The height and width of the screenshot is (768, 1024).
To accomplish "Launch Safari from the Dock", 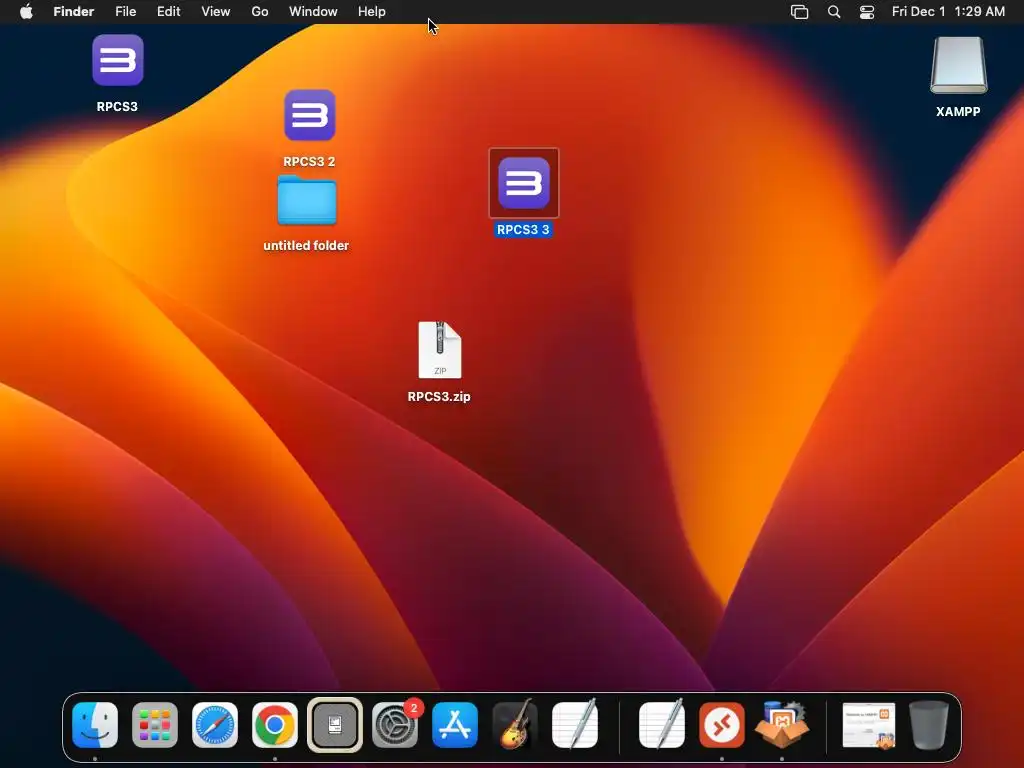I will 215,725.
